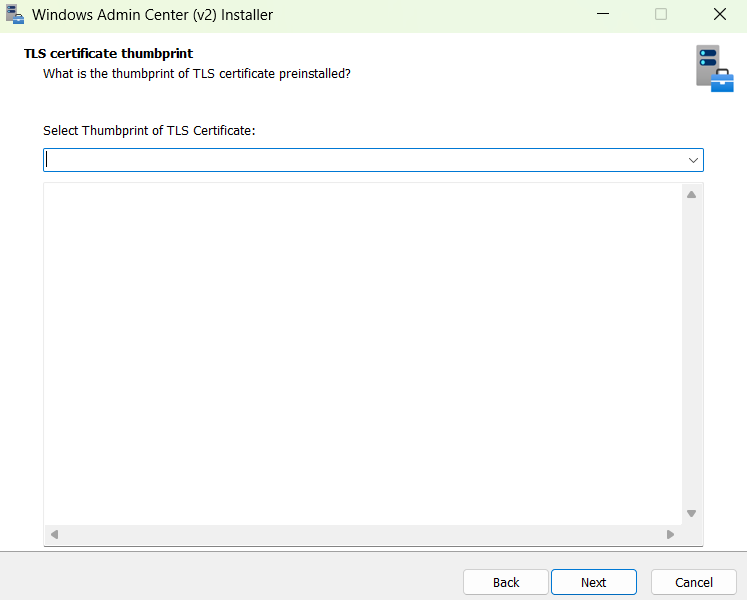Go back with the Back button

(506, 582)
